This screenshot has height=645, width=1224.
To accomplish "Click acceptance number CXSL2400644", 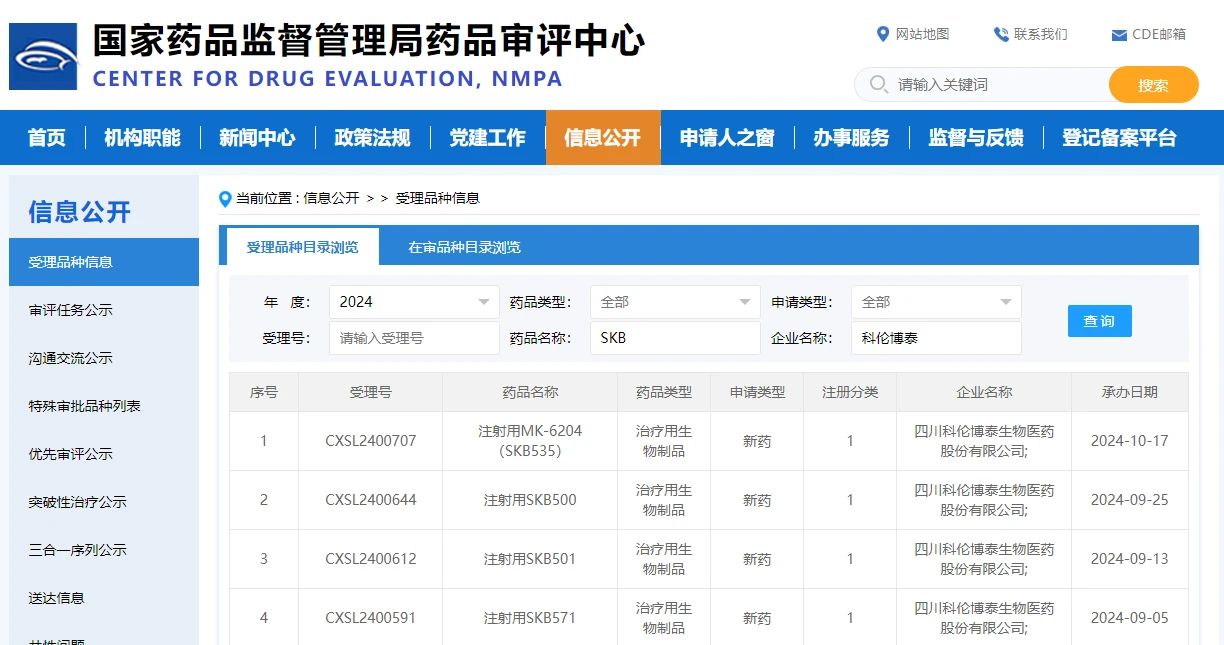I will tap(370, 500).
